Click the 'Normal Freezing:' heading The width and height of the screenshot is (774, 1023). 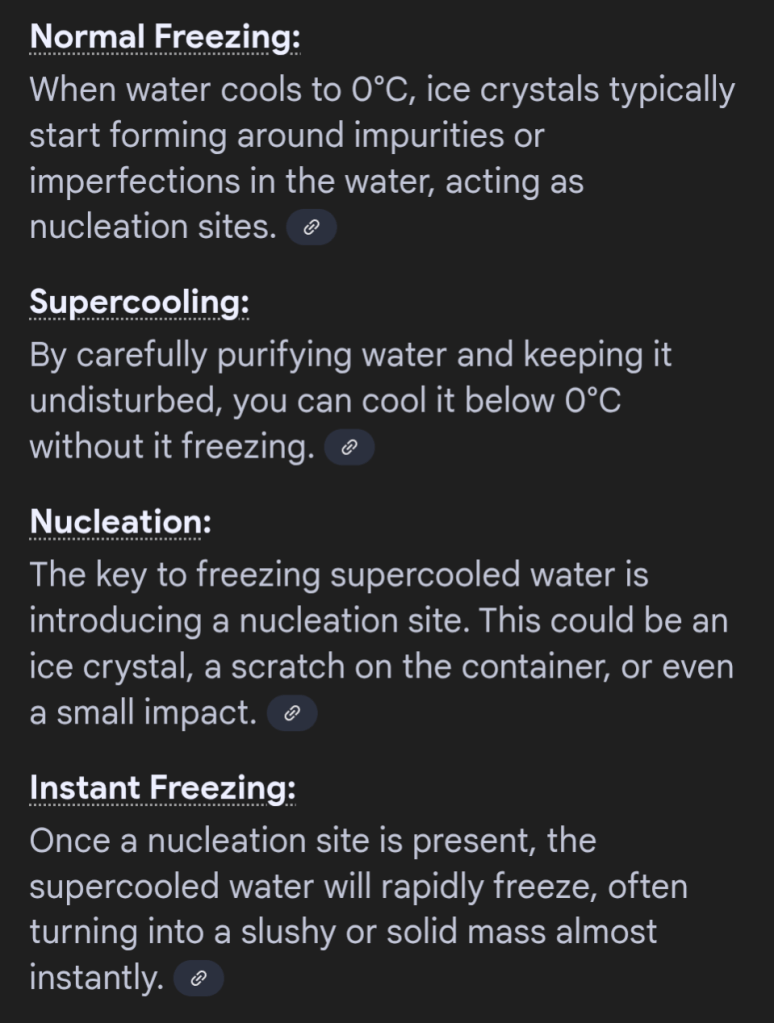(x=165, y=38)
